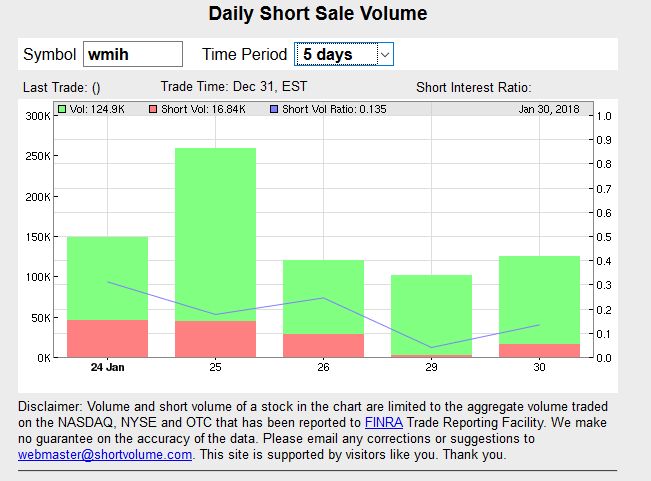Screen dimensions: 651x481
Task: Click the red short volume bar for 24 Jan
Action: (108, 338)
